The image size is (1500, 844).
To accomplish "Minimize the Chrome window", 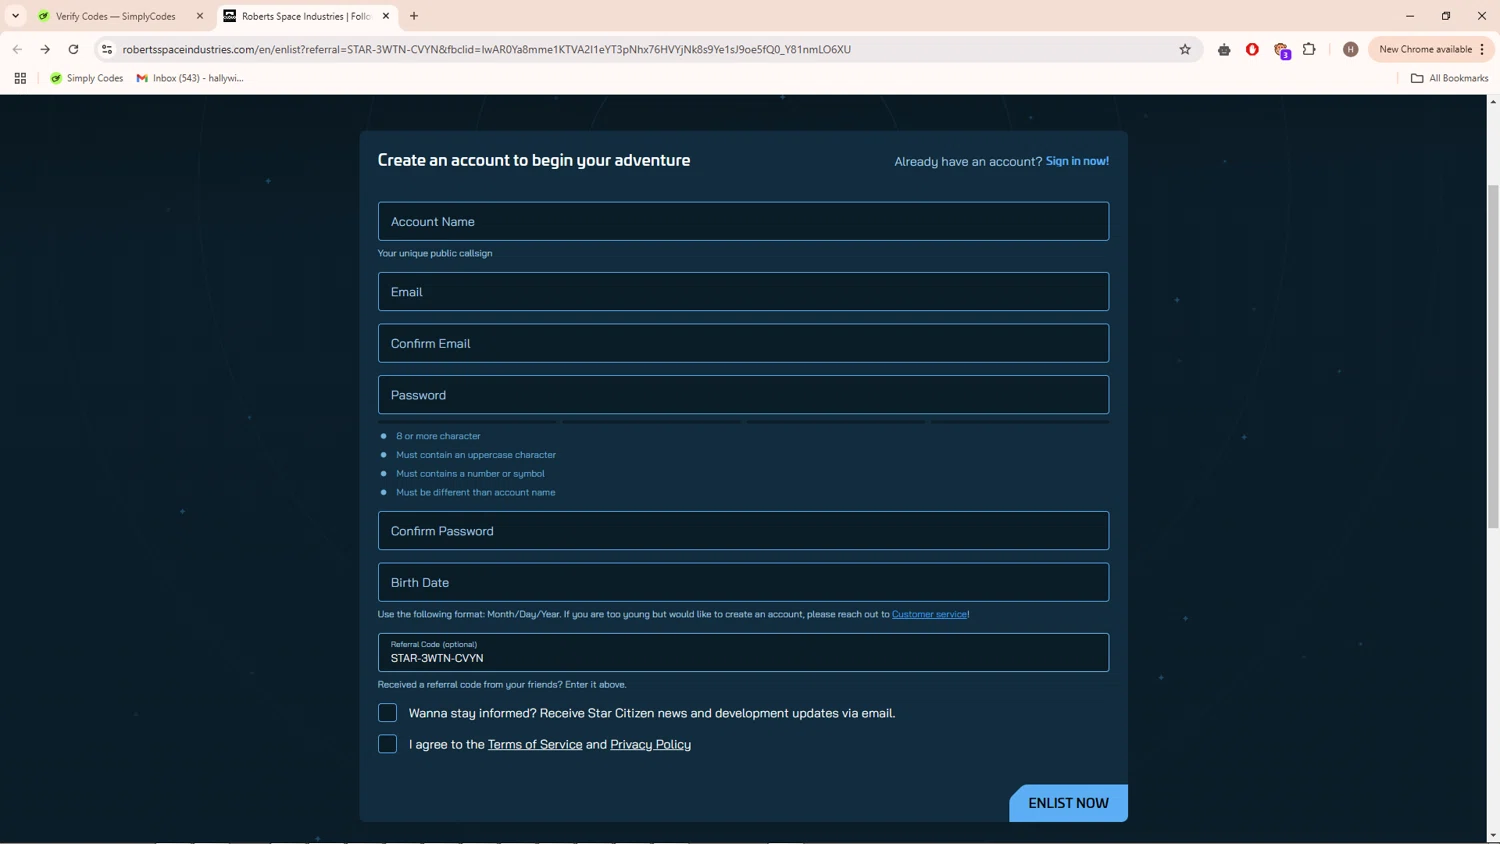I will [x=1410, y=16].
